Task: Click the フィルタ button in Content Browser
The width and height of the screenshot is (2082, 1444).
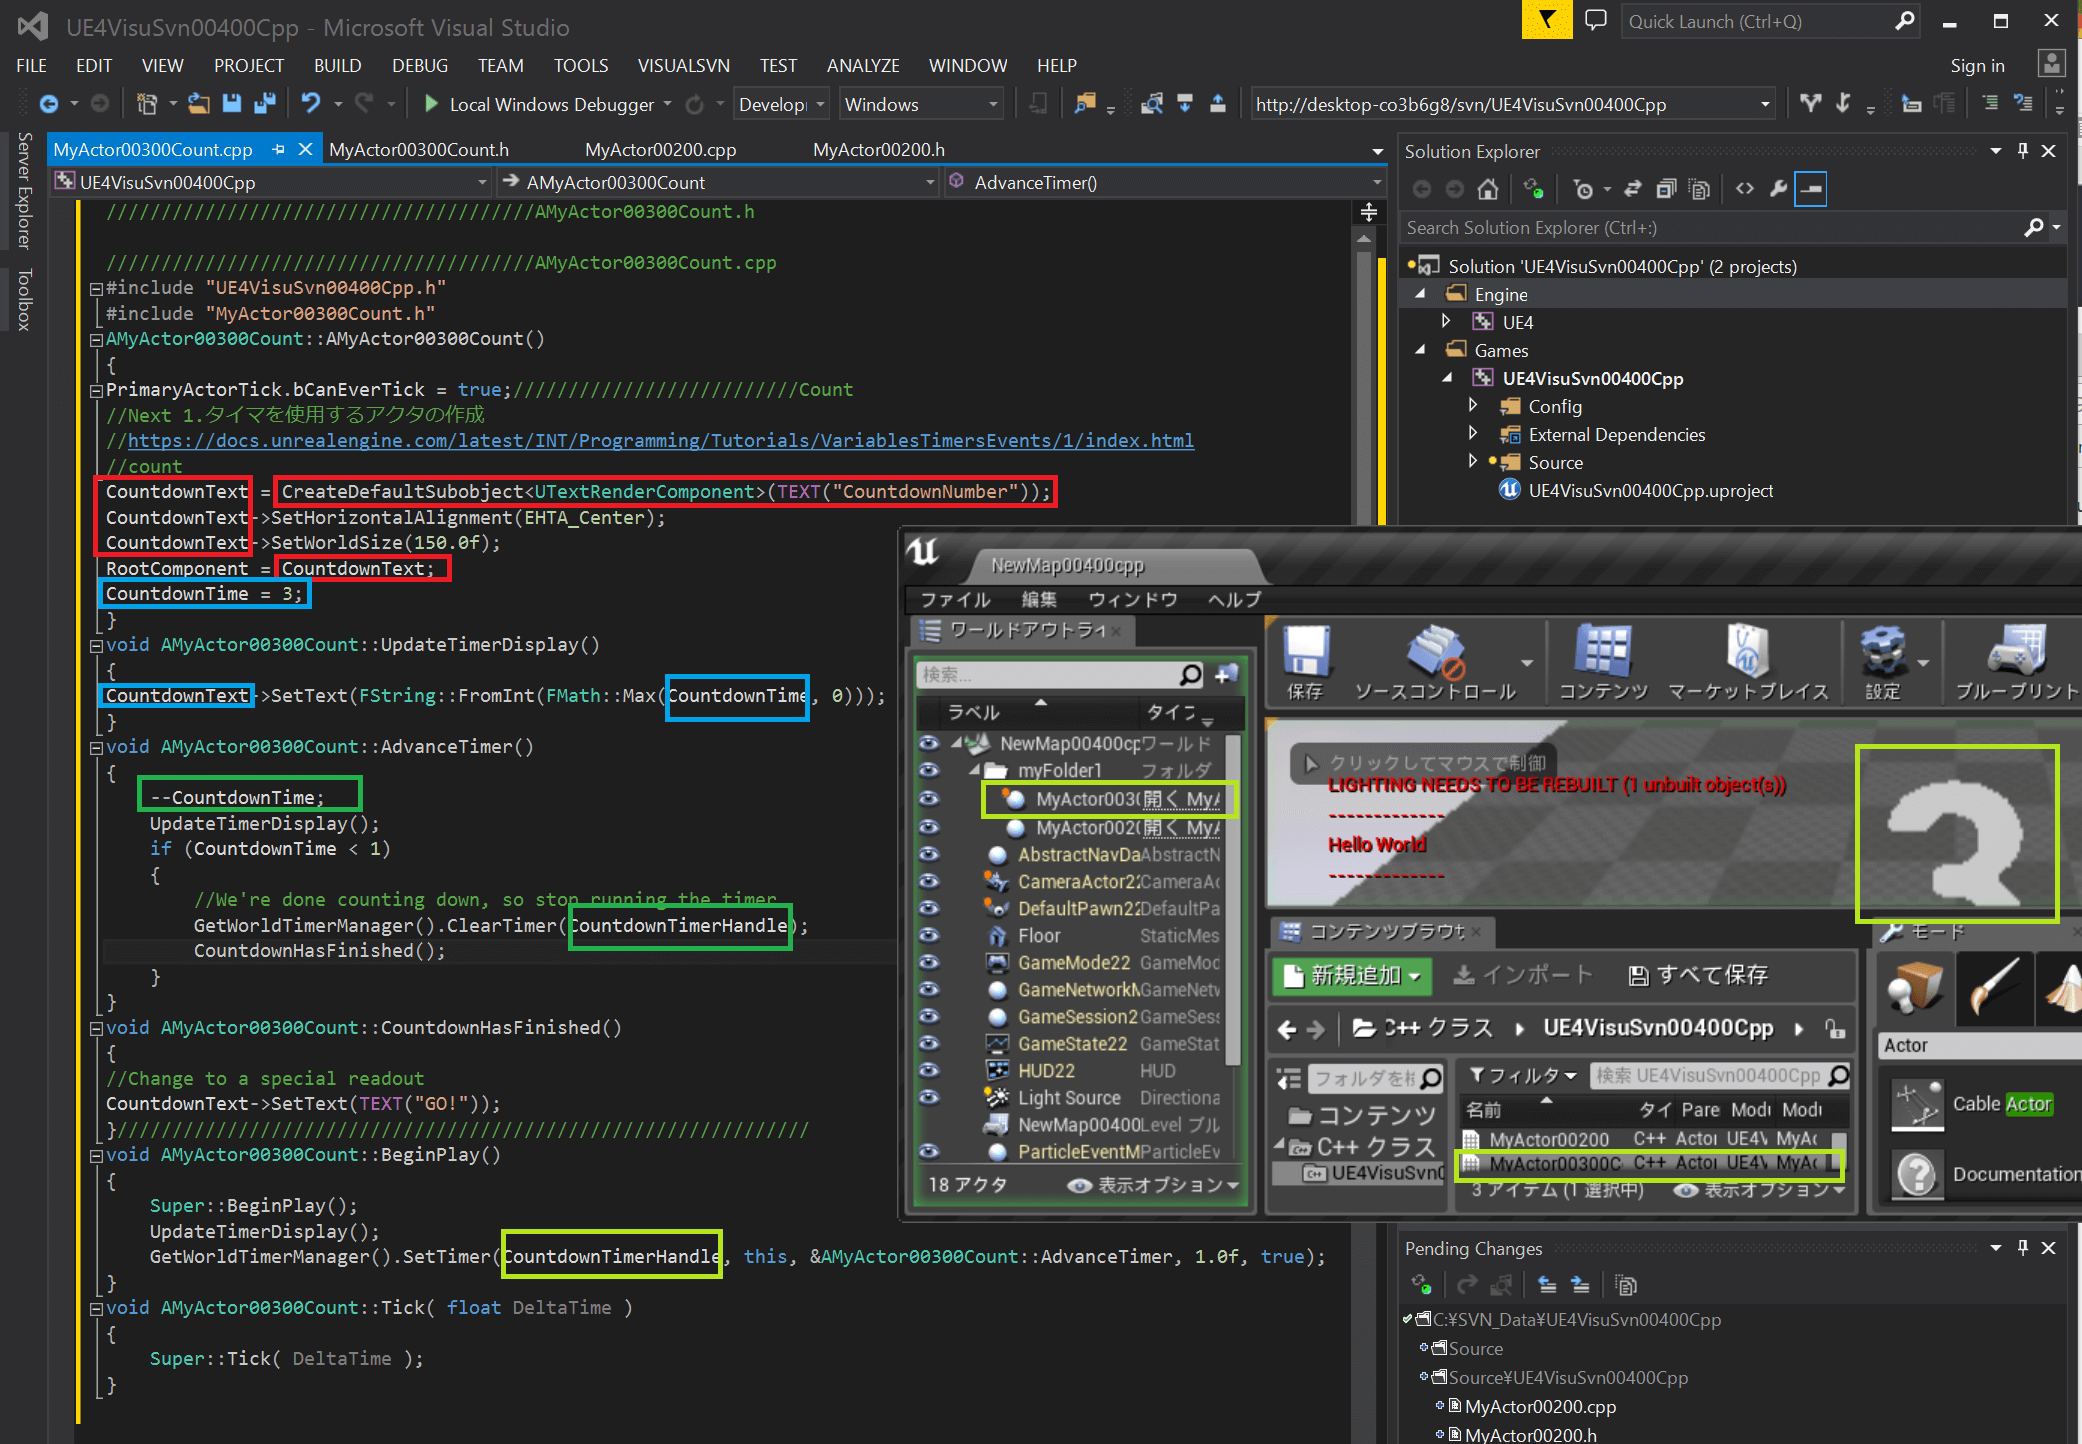Action: point(1522,1076)
